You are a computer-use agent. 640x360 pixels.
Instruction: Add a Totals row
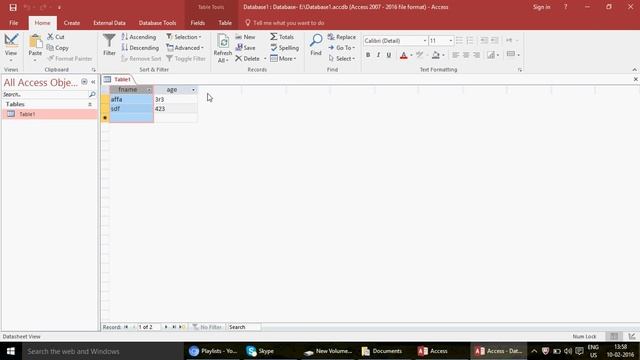[x=282, y=37]
